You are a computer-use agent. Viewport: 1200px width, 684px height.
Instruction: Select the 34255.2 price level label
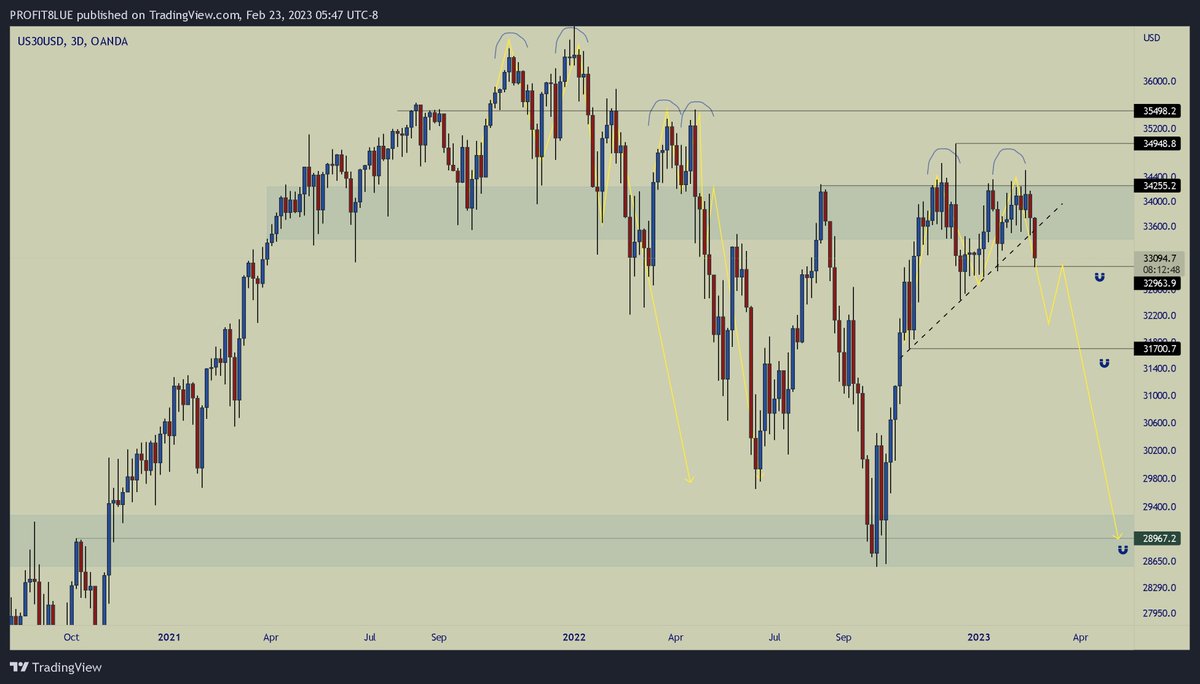click(x=1156, y=186)
